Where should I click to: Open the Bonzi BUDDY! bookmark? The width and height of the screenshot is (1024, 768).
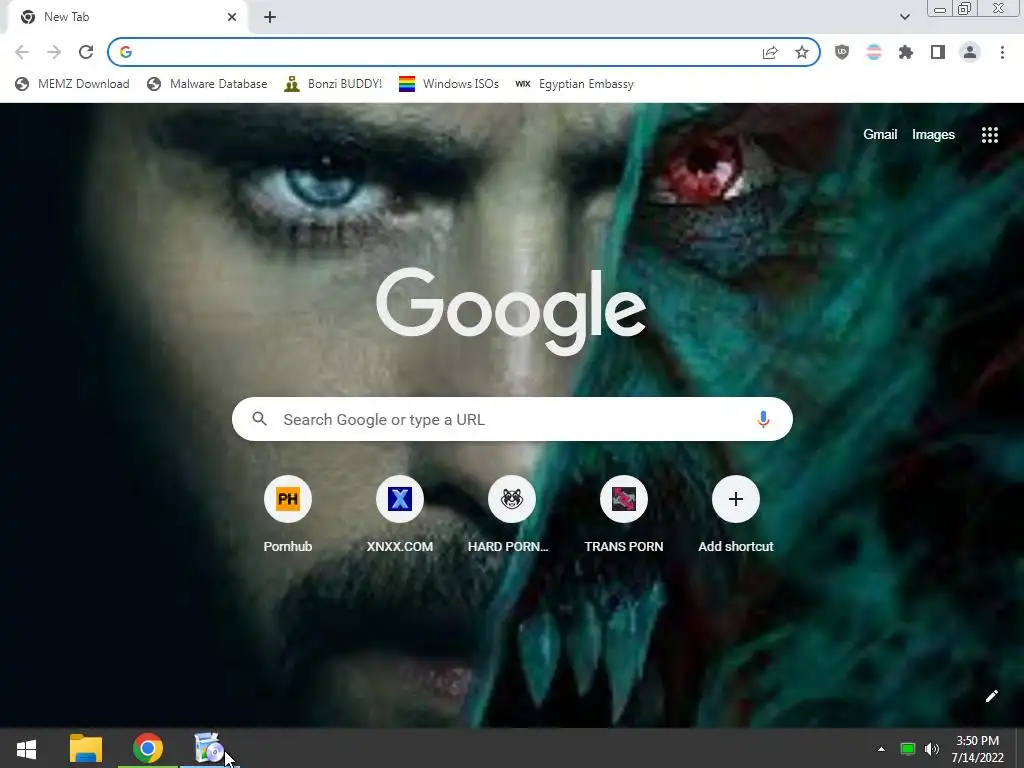333,84
